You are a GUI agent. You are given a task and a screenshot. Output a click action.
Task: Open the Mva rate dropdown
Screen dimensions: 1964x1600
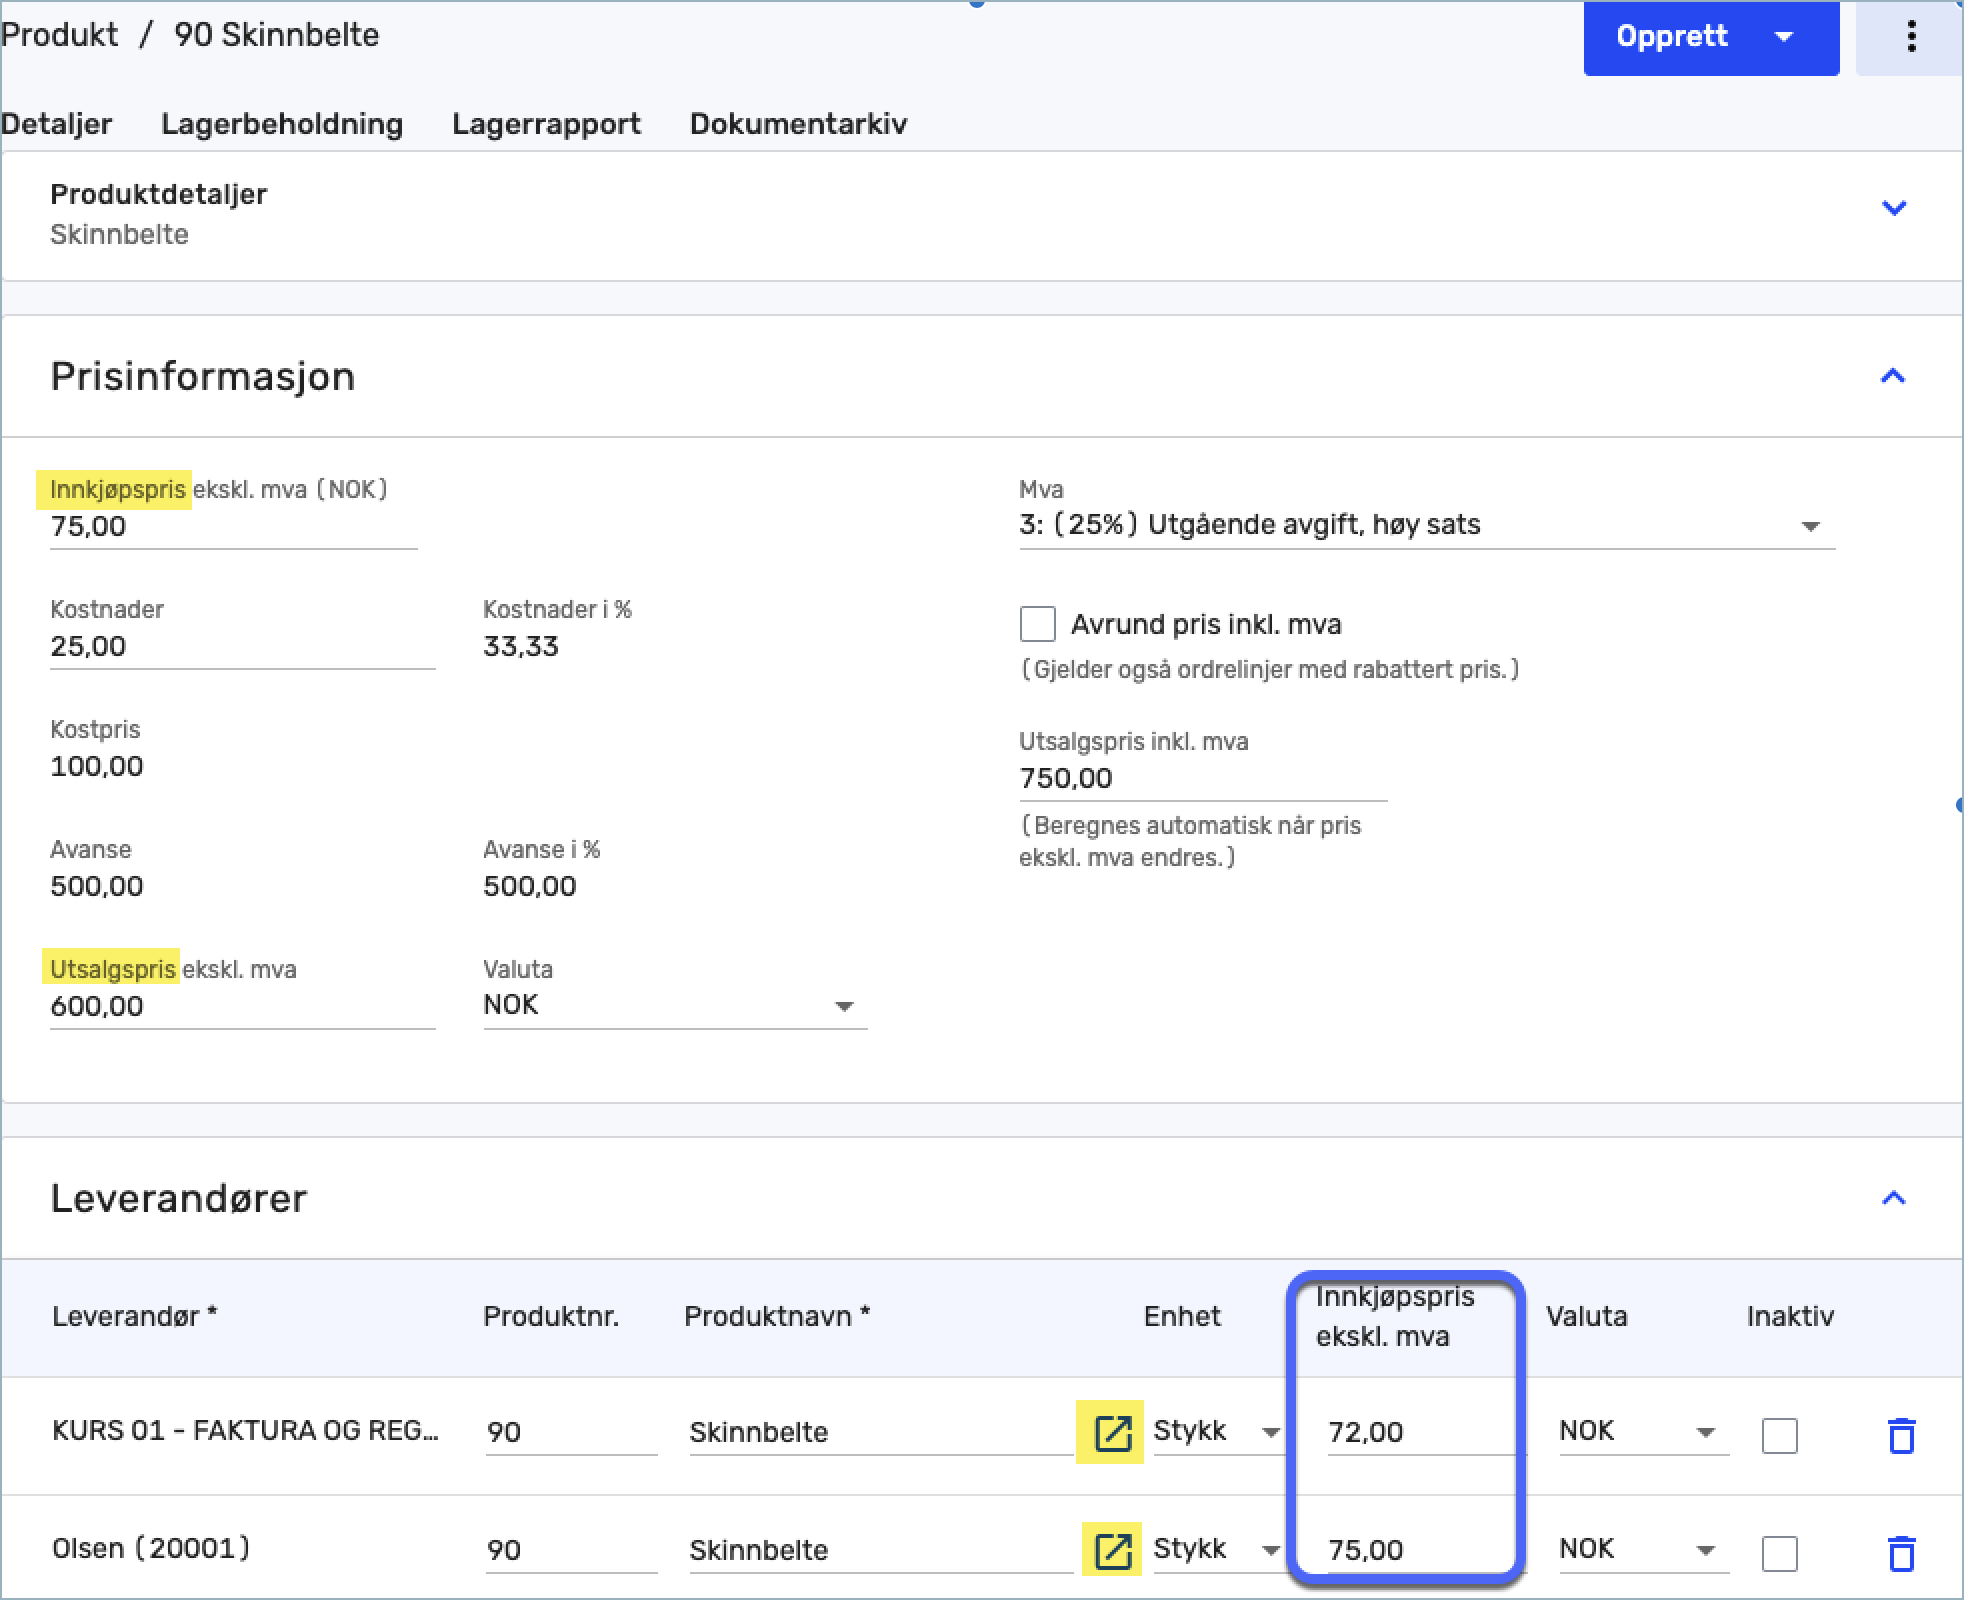(x=1810, y=526)
